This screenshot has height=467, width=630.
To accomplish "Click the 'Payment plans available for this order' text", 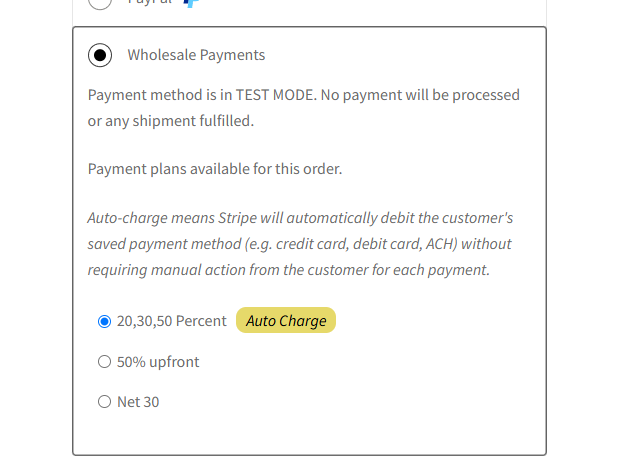I will point(215,169).
